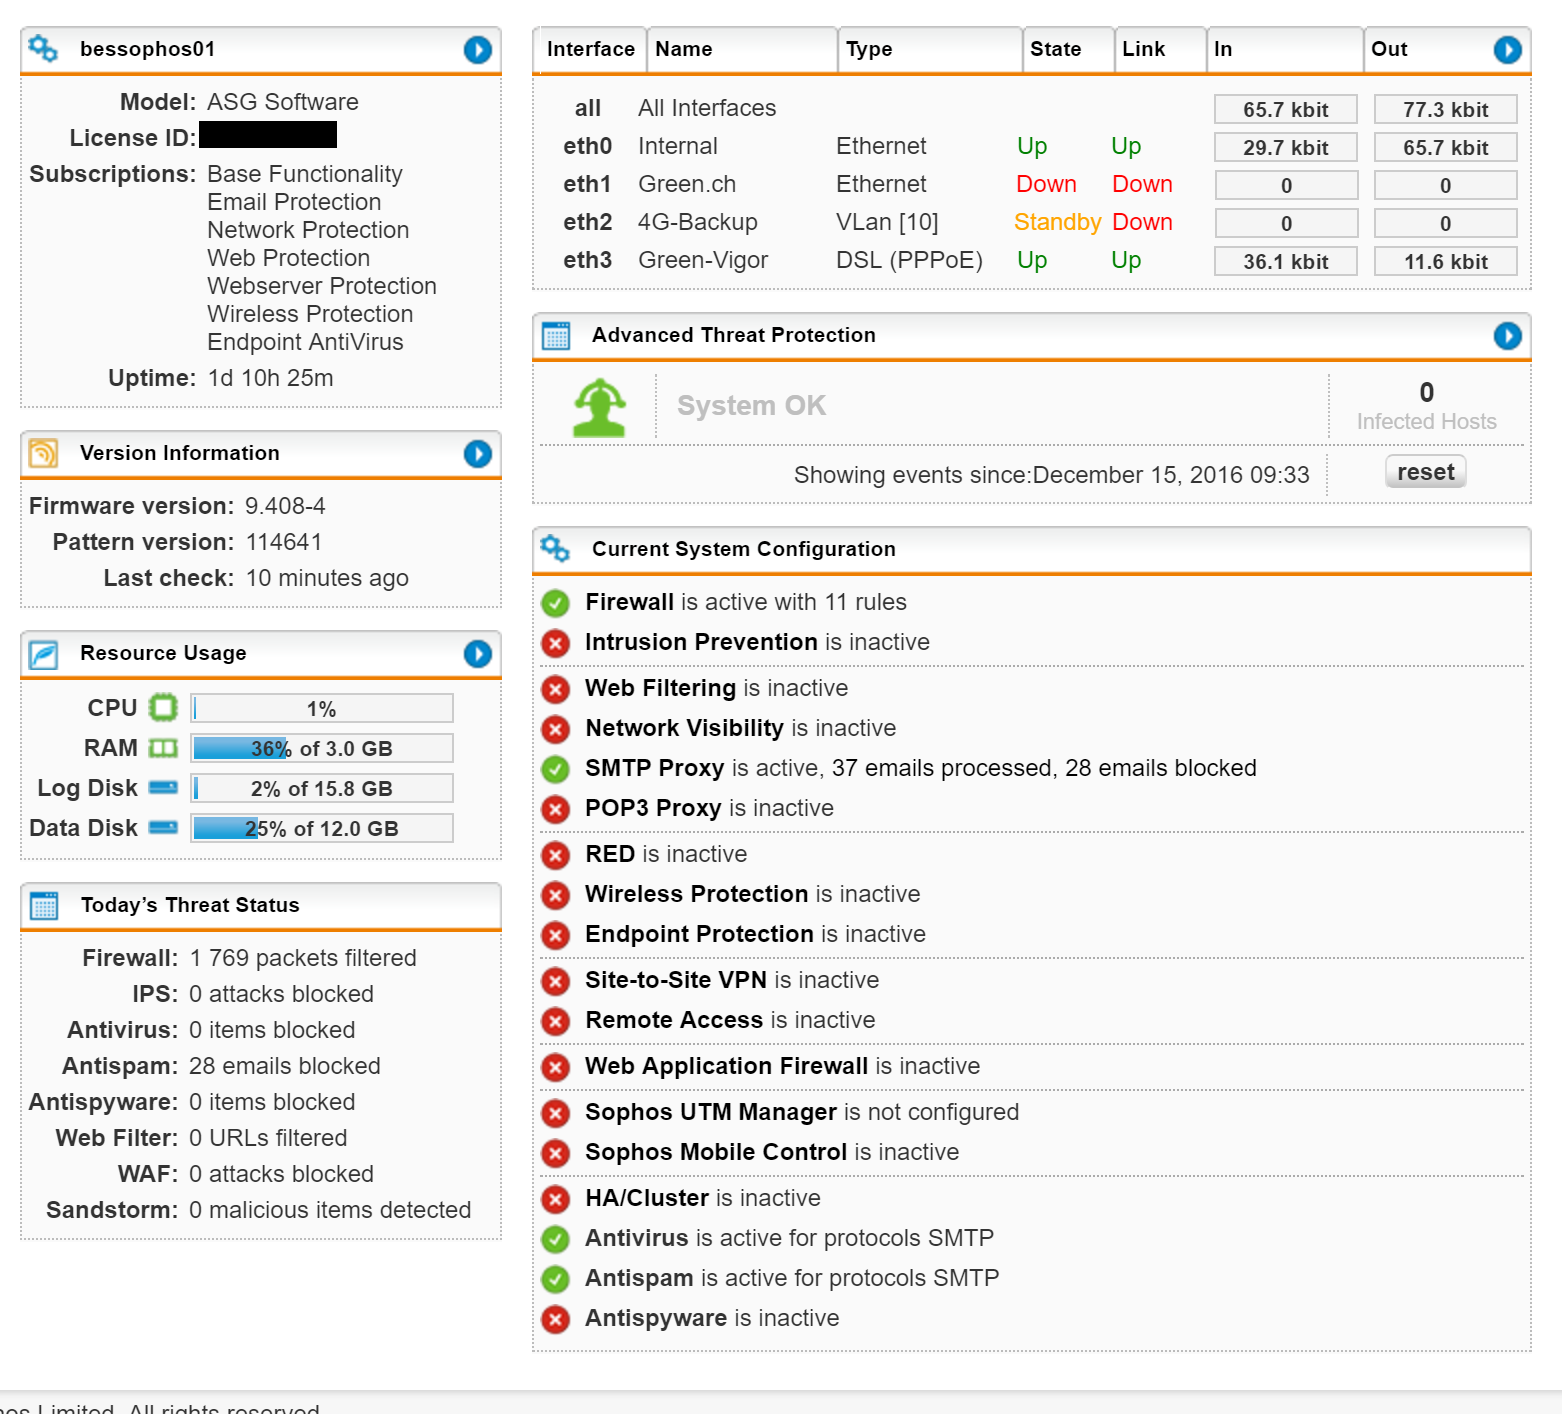
Task: Click the State column header
Action: pyautogui.click(x=1055, y=49)
